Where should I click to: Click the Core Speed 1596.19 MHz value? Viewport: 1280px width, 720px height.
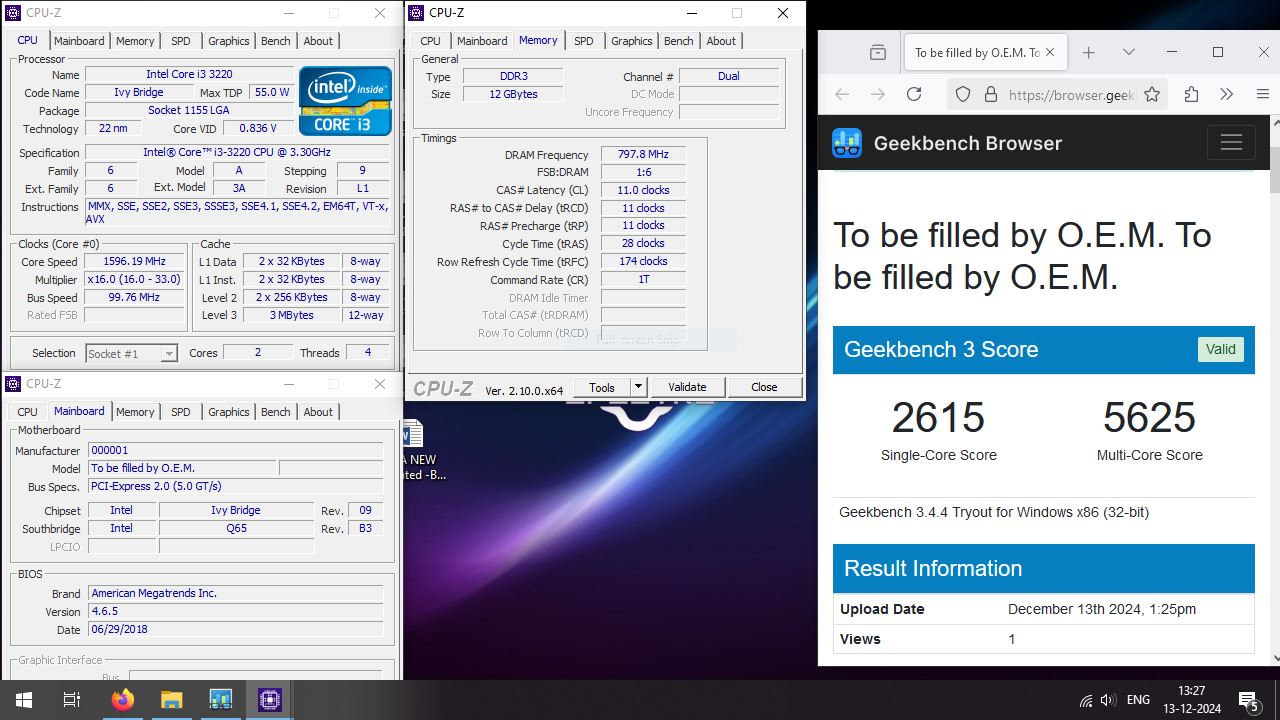pyautogui.click(x=135, y=262)
